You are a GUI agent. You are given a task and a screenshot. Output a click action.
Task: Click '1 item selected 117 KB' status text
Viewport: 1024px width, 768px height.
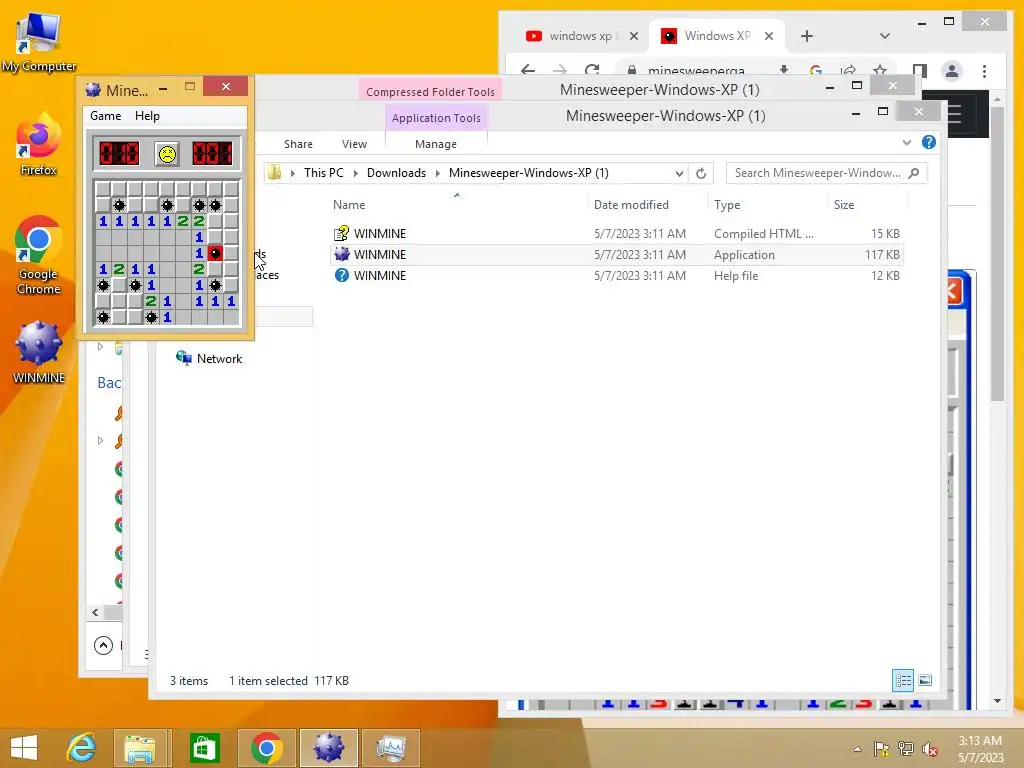289,680
